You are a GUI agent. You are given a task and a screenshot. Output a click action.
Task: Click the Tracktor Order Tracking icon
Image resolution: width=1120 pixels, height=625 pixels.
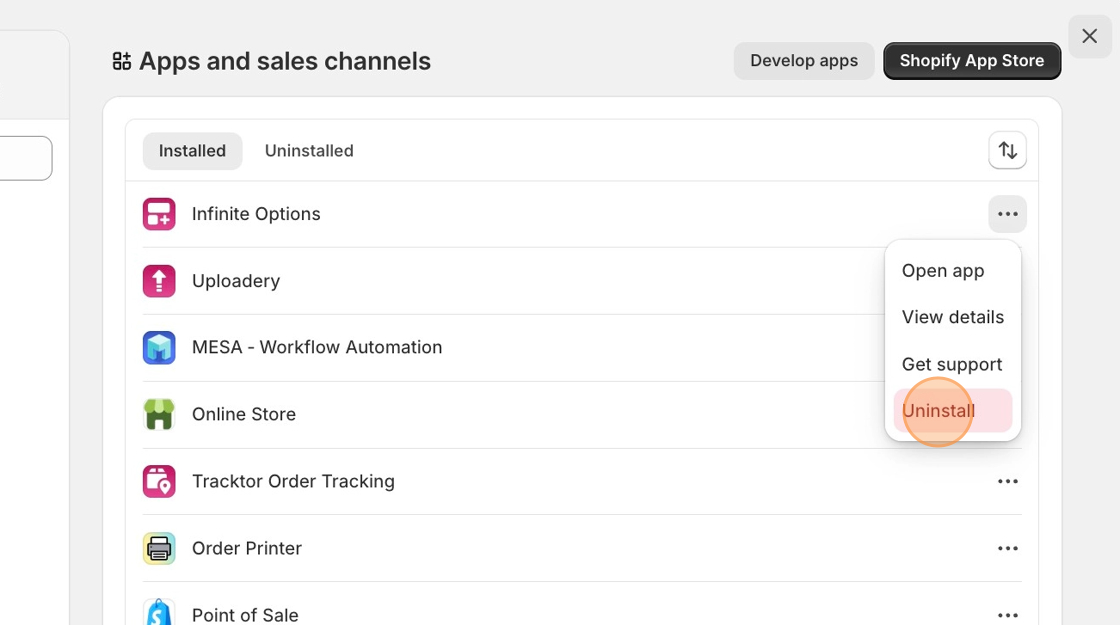coord(159,481)
